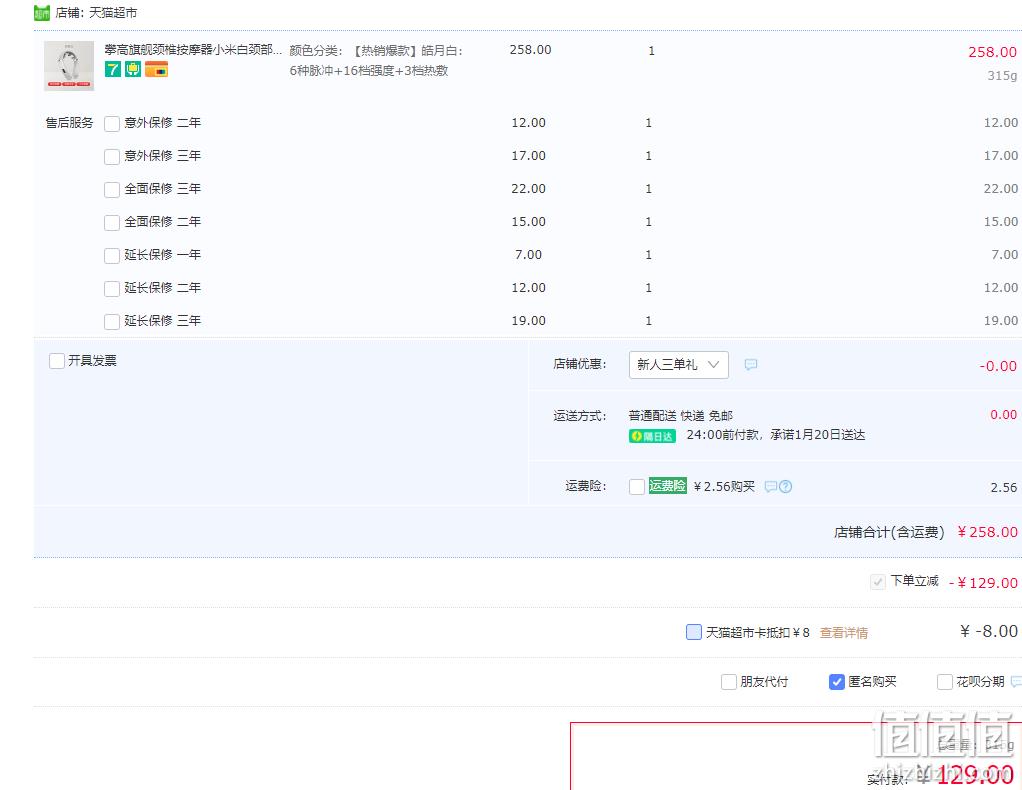Image resolution: width=1022 pixels, height=790 pixels.
Task: Click the comment icon after 花呗分期
Action: point(1016,682)
